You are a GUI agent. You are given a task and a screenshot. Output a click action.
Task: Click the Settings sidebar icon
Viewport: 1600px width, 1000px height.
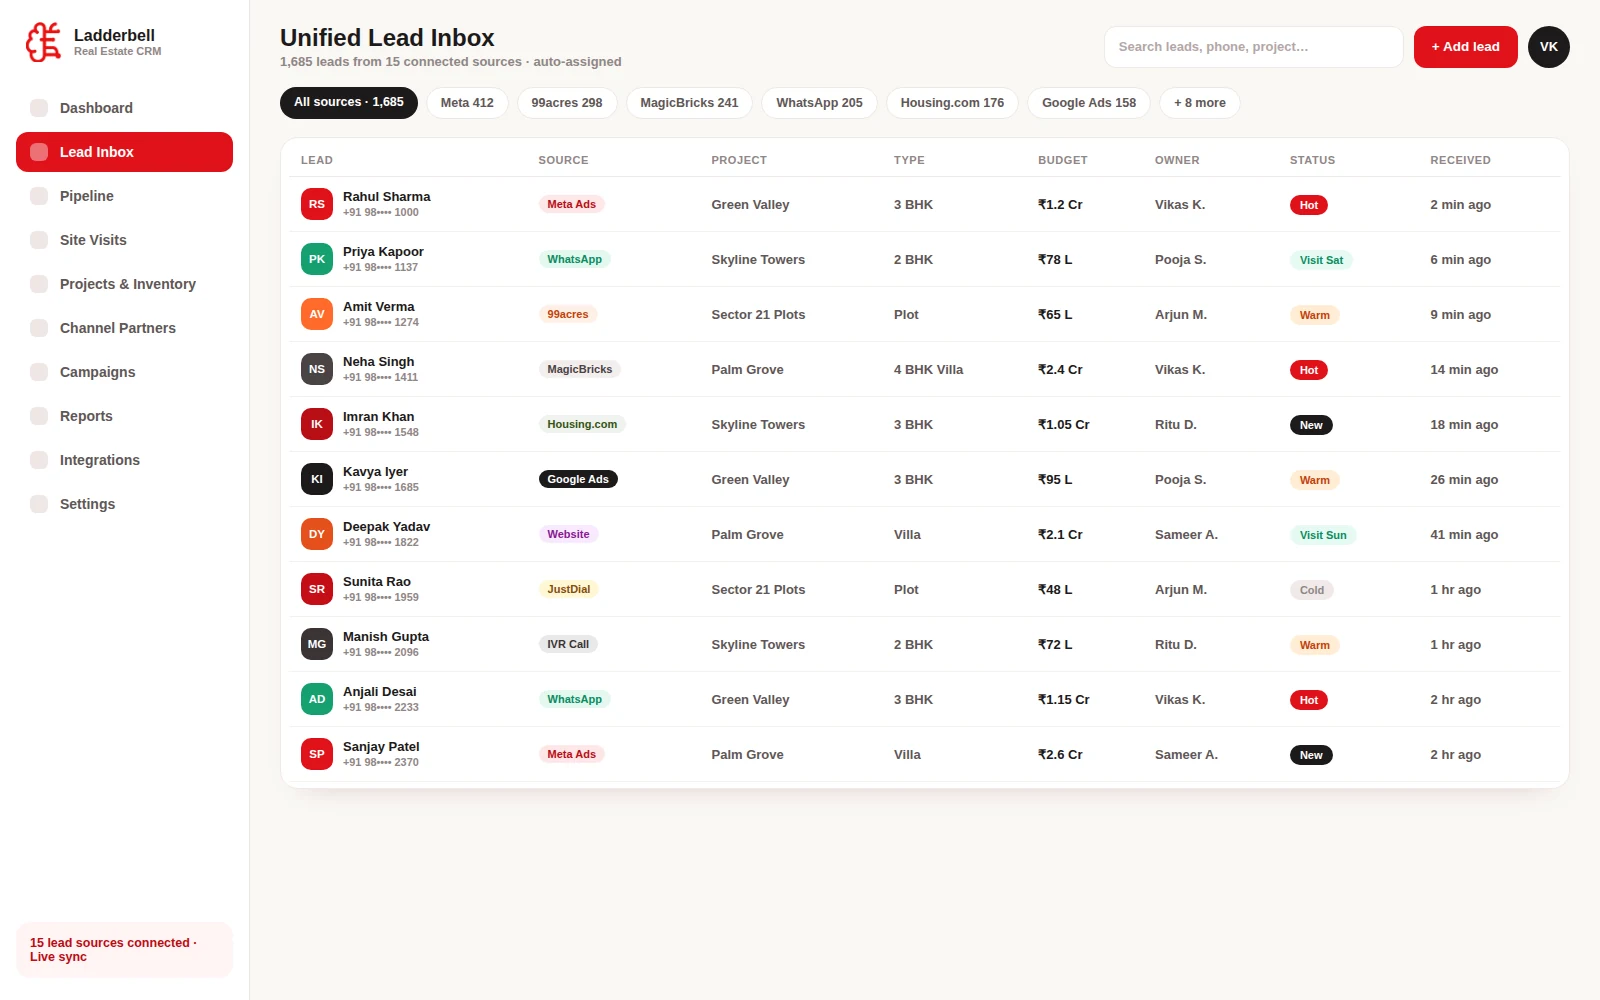pos(39,504)
